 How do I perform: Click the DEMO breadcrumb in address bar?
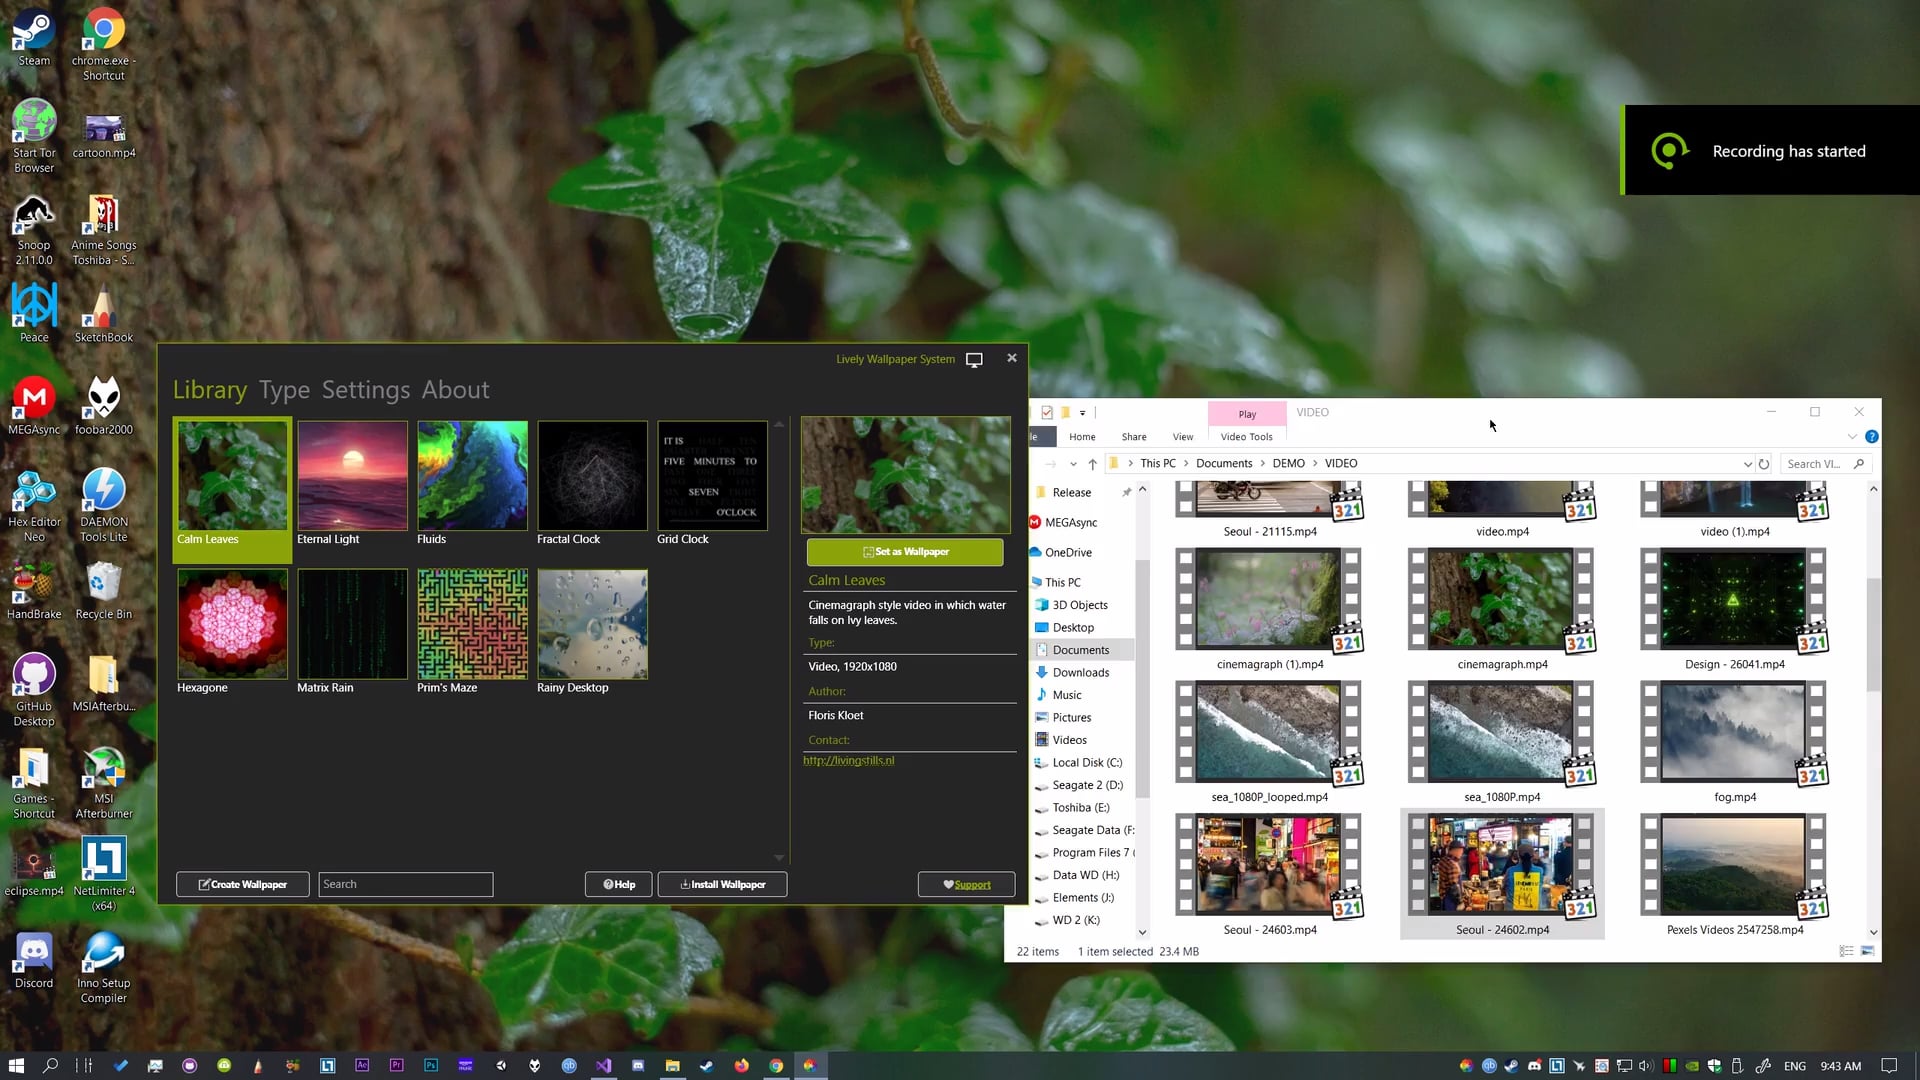(1288, 464)
